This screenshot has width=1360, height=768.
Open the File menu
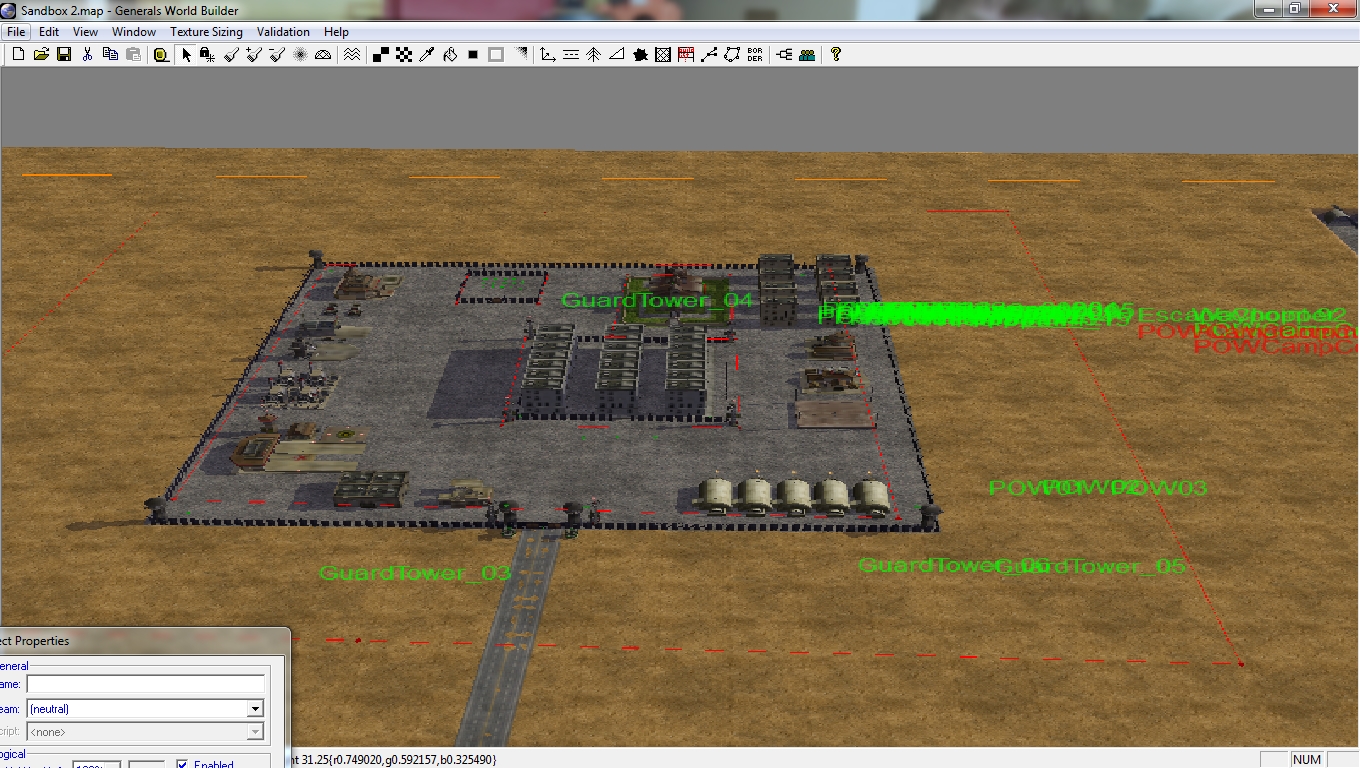coord(16,32)
